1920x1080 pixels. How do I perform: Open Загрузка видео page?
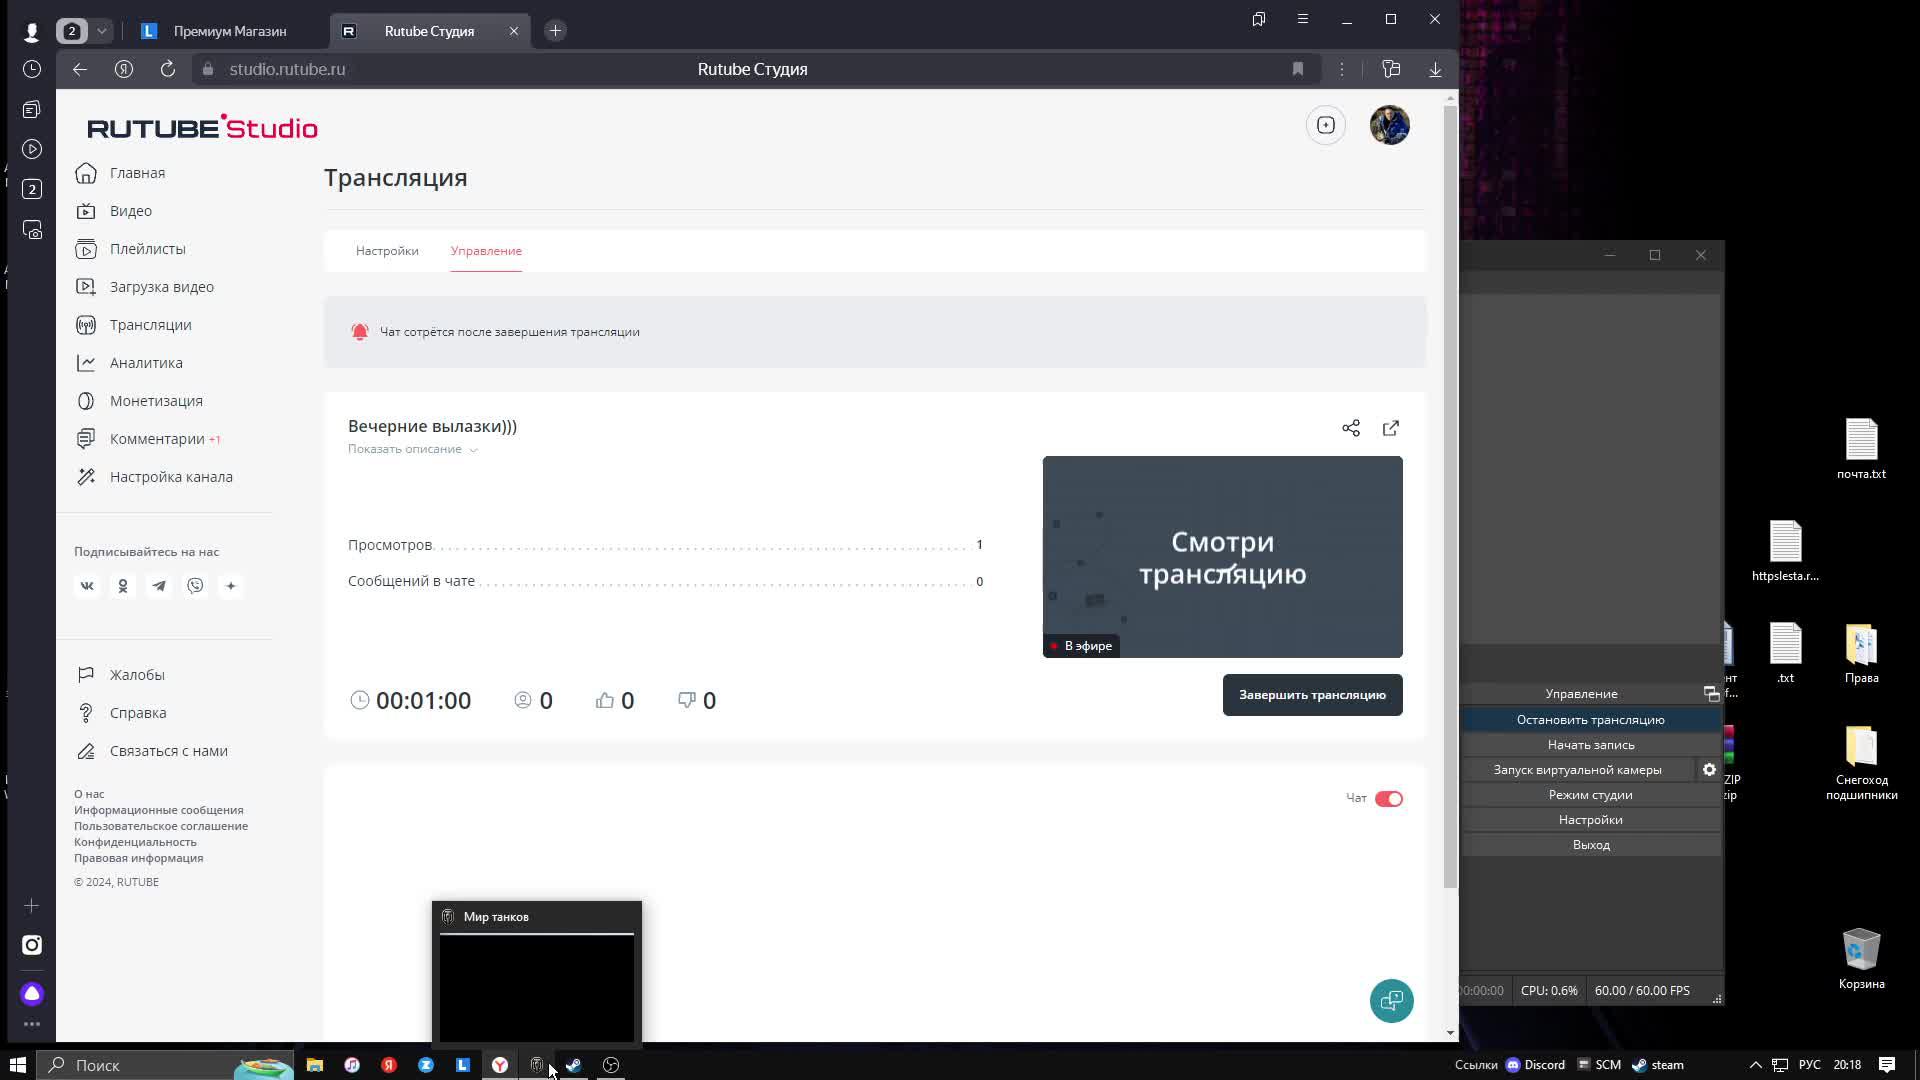(x=145, y=287)
